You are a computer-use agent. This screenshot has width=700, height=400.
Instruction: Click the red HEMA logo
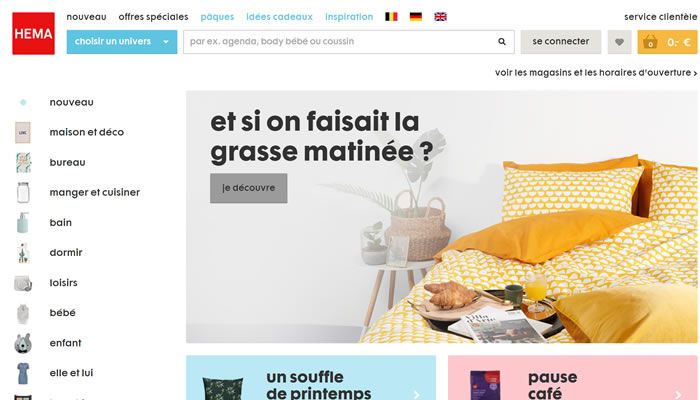tap(33, 33)
